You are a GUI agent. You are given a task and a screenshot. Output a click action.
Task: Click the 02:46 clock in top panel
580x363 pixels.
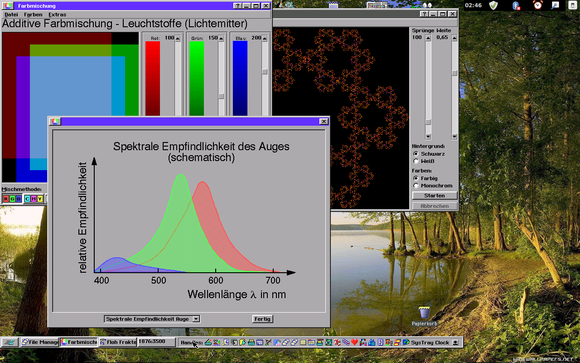pyautogui.click(x=473, y=5)
